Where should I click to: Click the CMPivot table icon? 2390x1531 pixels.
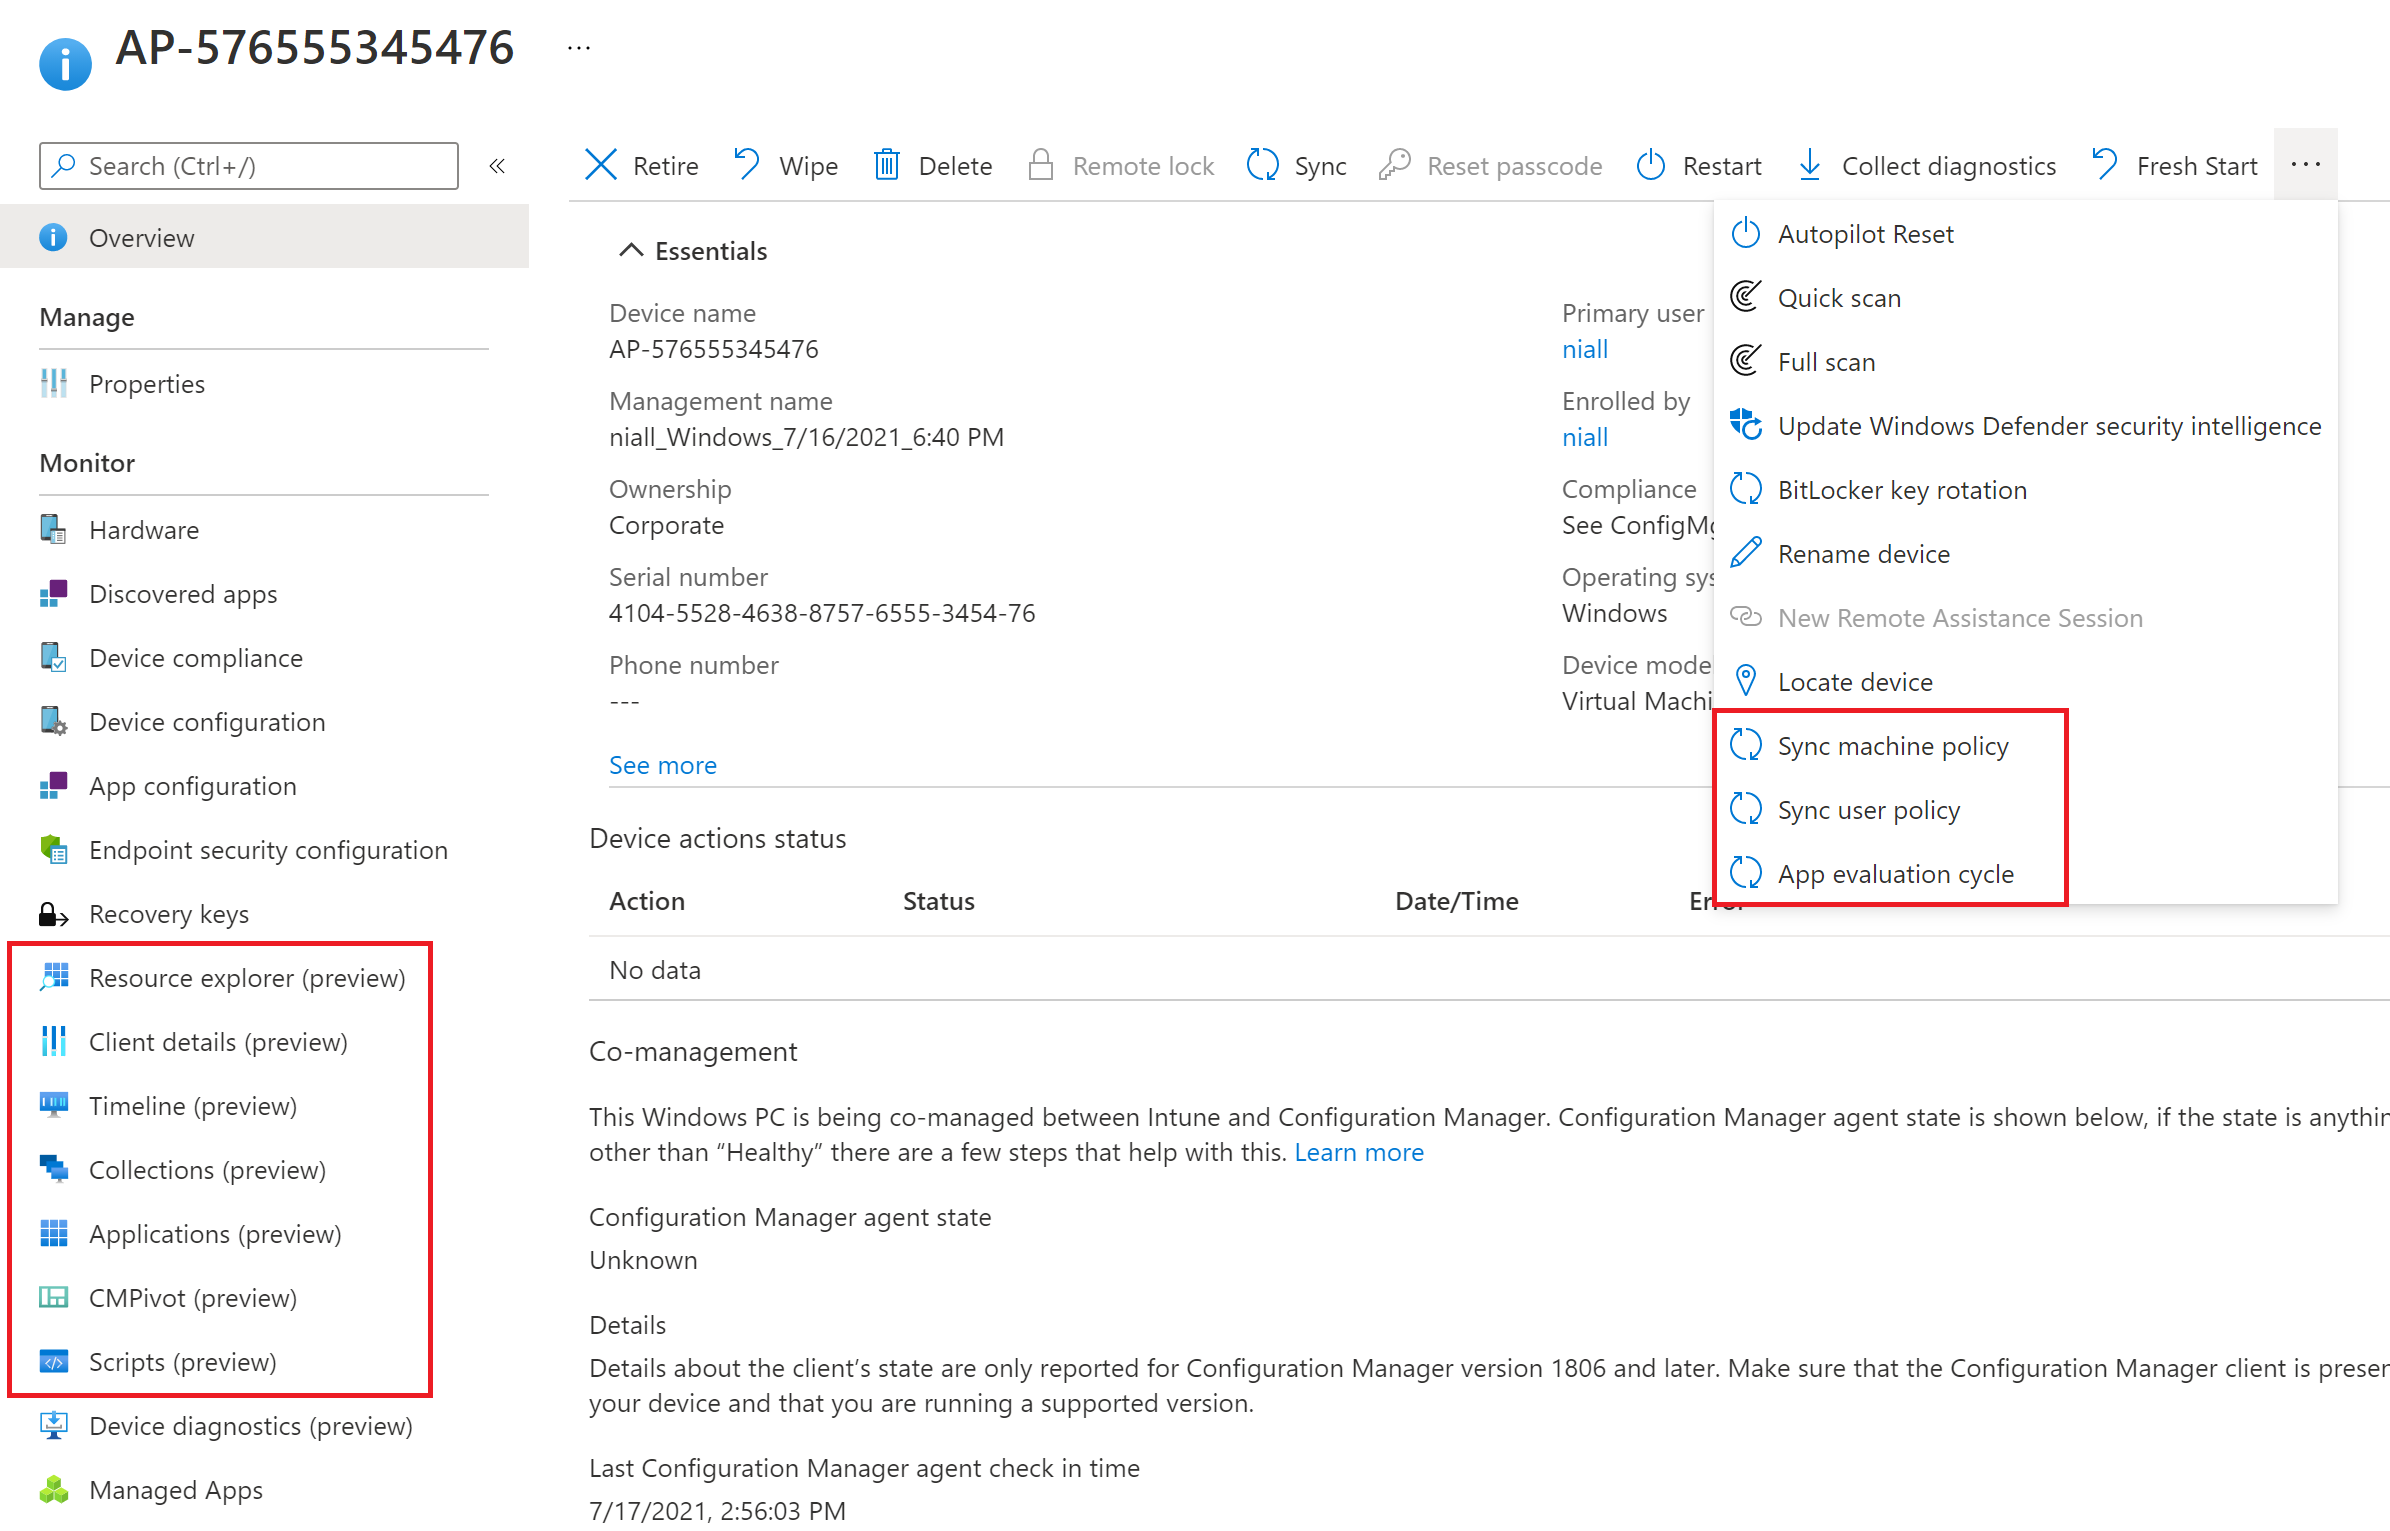[54, 1297]
